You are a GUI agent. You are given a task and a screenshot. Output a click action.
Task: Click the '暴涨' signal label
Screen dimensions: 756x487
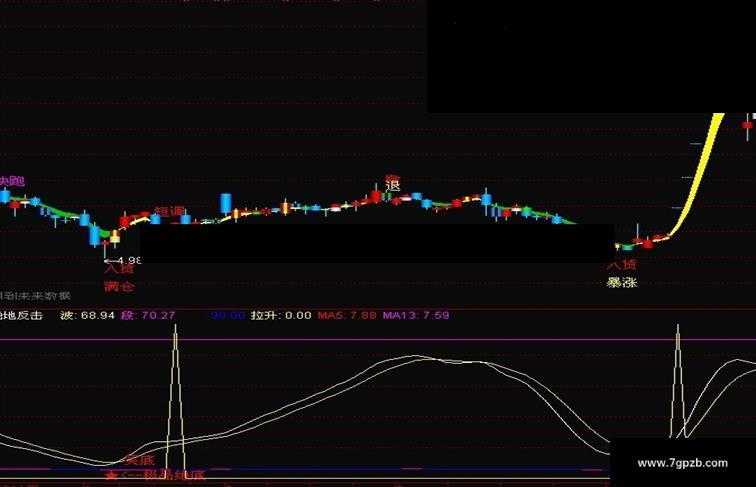[x=621, y=282]
